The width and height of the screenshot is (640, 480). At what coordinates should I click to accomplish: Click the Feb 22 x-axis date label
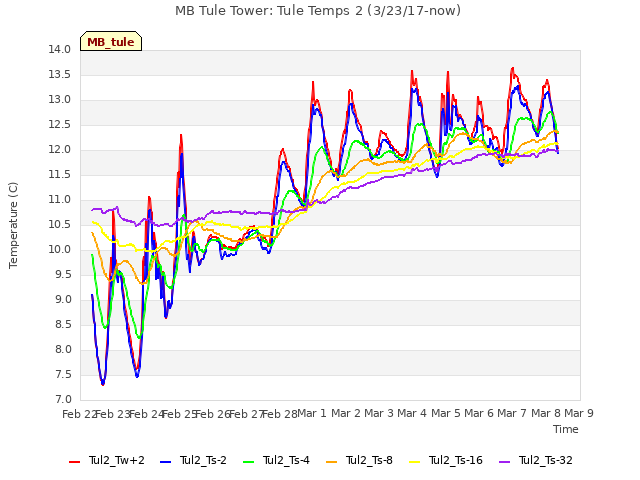[79, 414]
